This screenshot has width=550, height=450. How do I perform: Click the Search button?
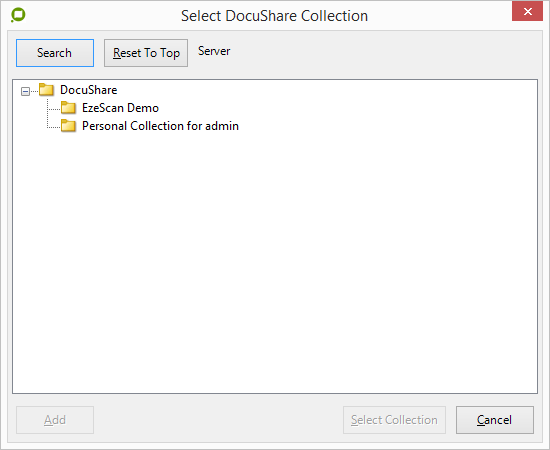click(55, 53)
